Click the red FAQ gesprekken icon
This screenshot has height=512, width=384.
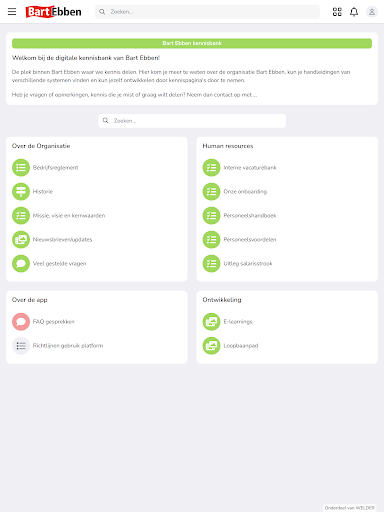point(21,322)
